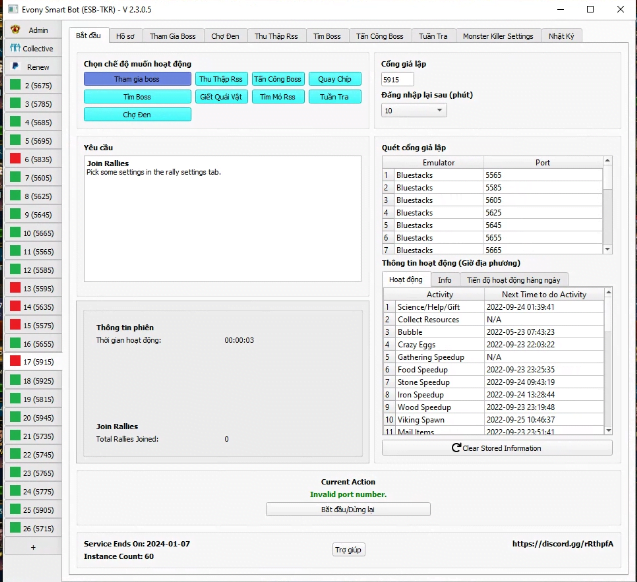This screenshot has width=637, height=582.
Task: Open the Discord invite link
Action: pyautogui.click(x=560, y=544)
